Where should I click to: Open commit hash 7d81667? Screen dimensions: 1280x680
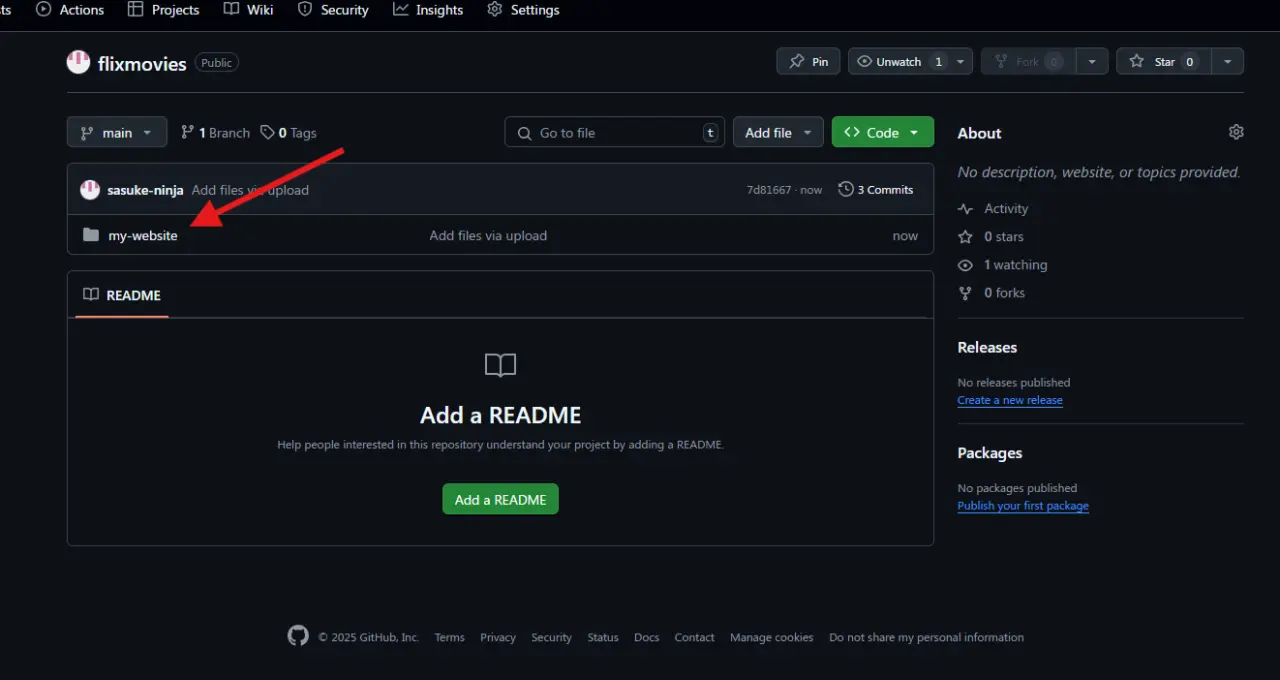coord(769,190)
